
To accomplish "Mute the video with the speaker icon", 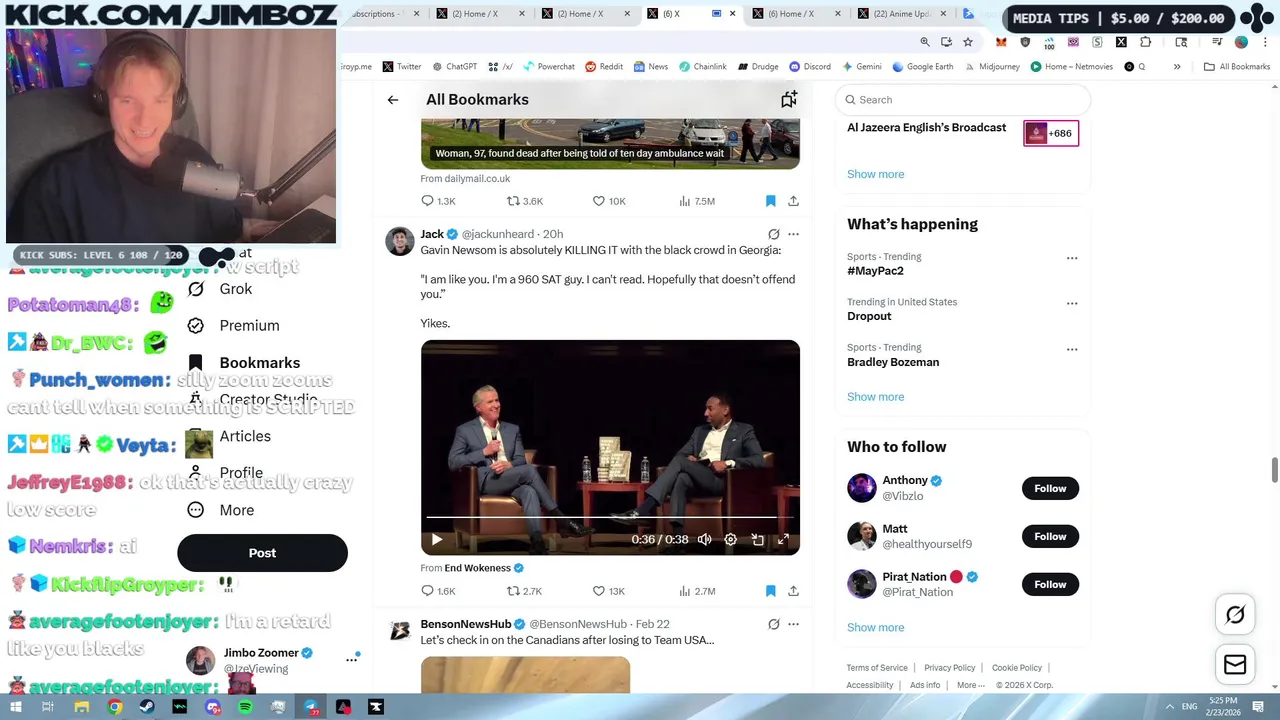I will 705,539.
